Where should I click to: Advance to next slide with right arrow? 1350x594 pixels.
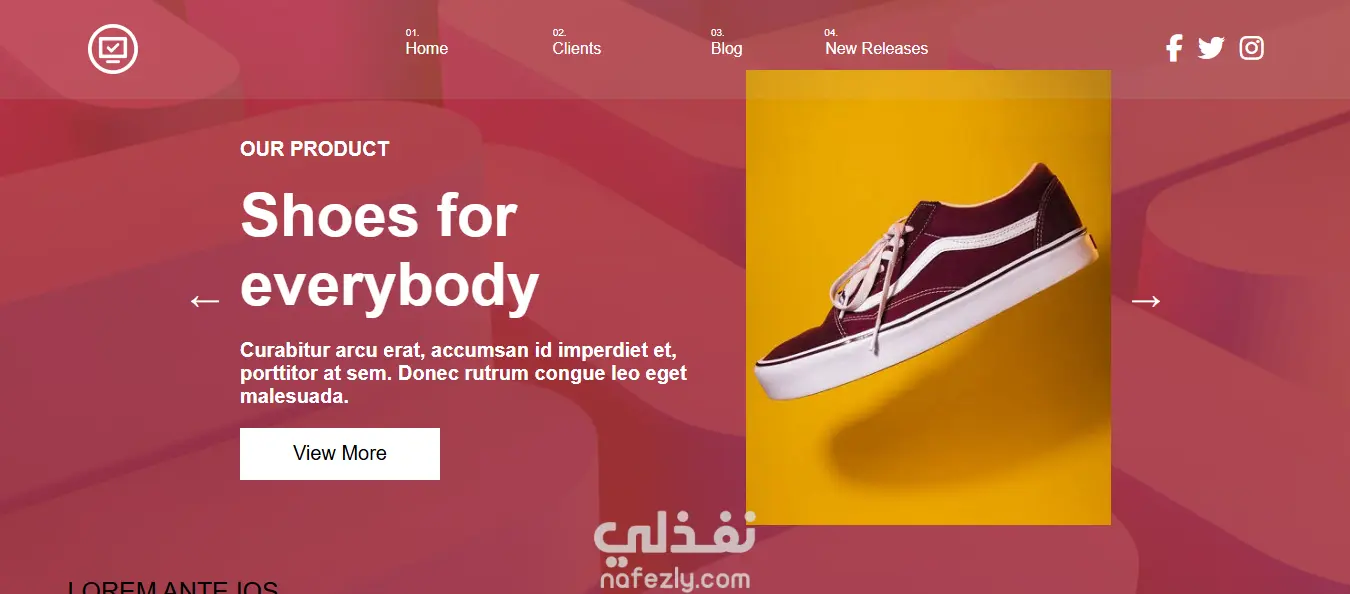tap(1145, 300)
